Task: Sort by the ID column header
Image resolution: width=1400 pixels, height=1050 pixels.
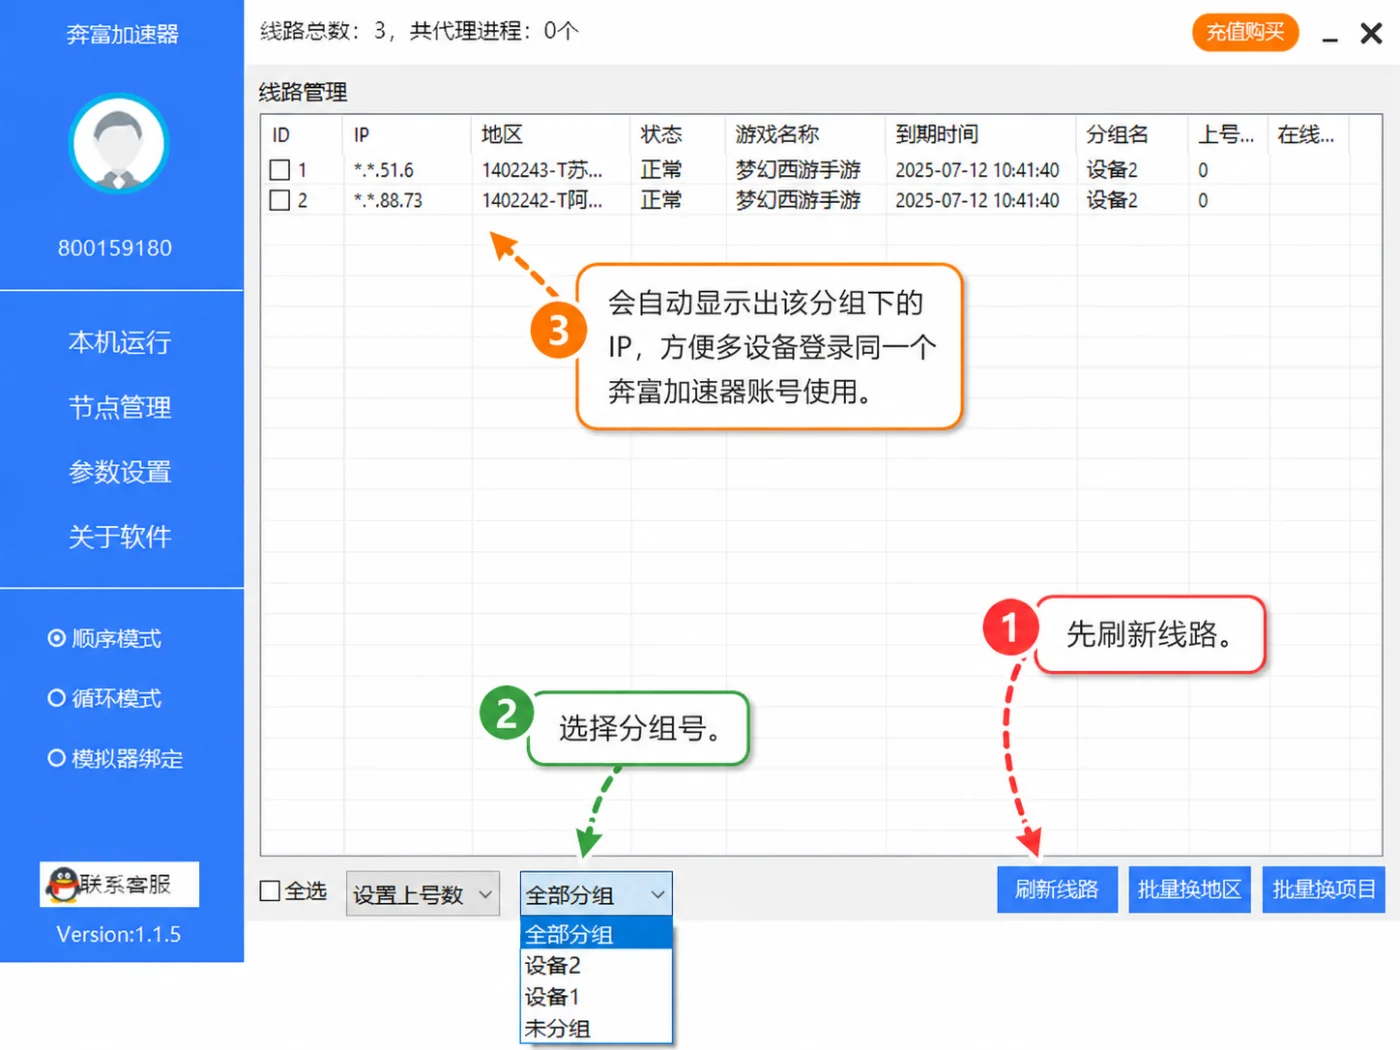Action: pyautogui.click(x=302, y=135)
